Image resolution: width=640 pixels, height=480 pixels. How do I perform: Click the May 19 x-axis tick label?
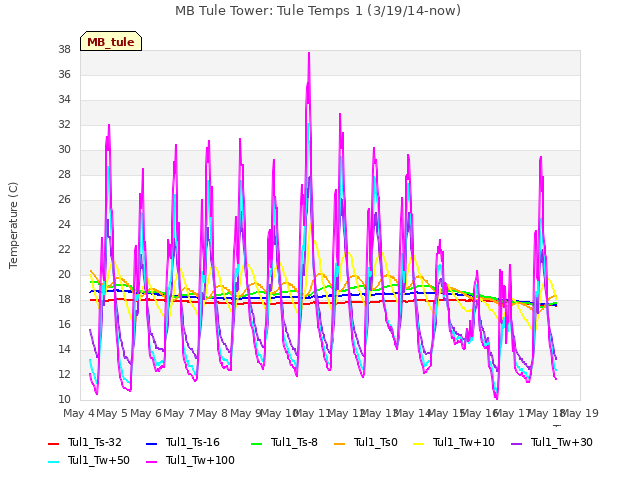pos(580,413)
